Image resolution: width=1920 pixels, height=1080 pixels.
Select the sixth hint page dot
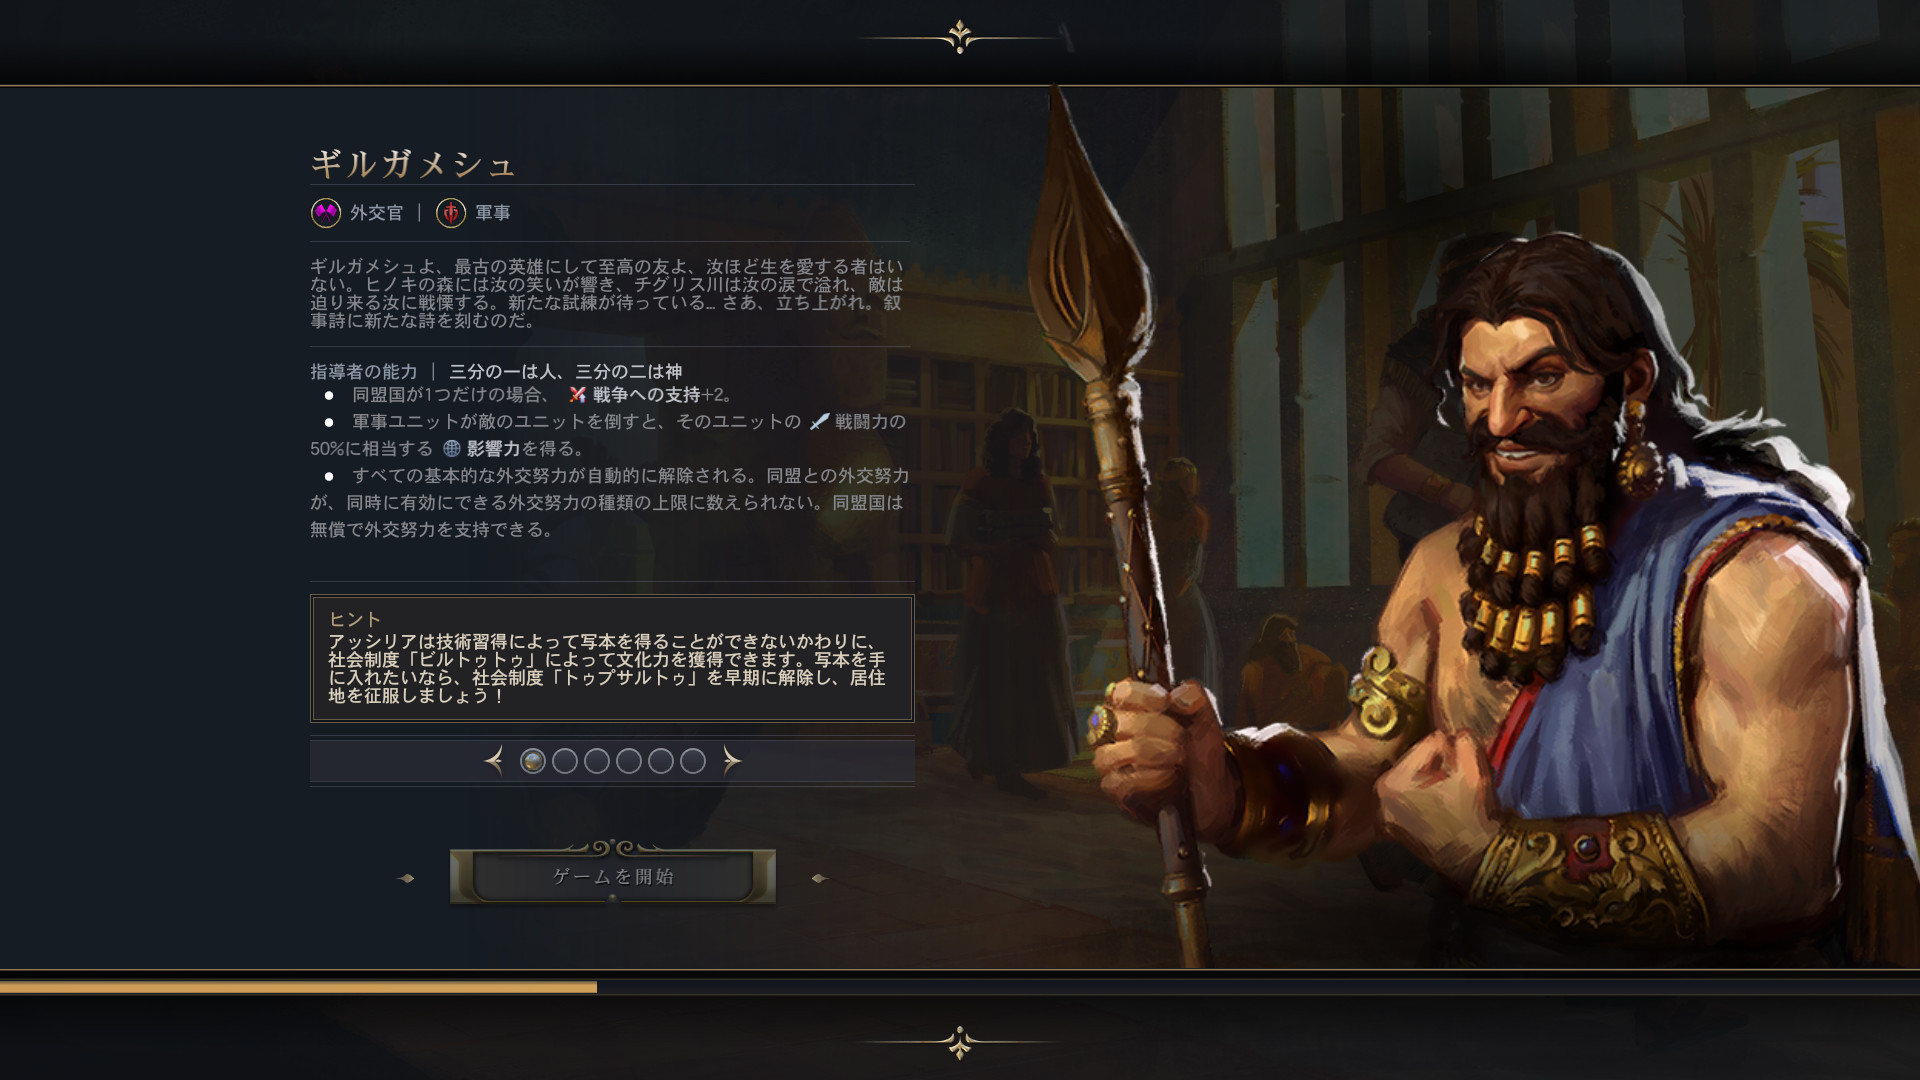coord(693,761)
